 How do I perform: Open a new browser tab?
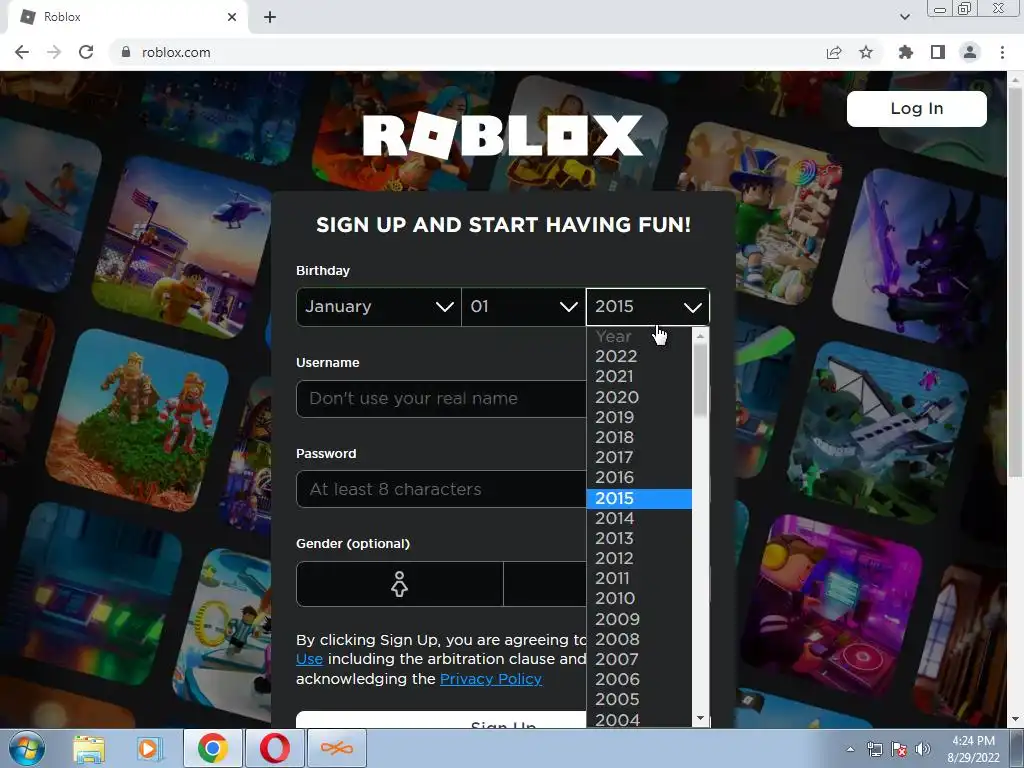point(270,17)
